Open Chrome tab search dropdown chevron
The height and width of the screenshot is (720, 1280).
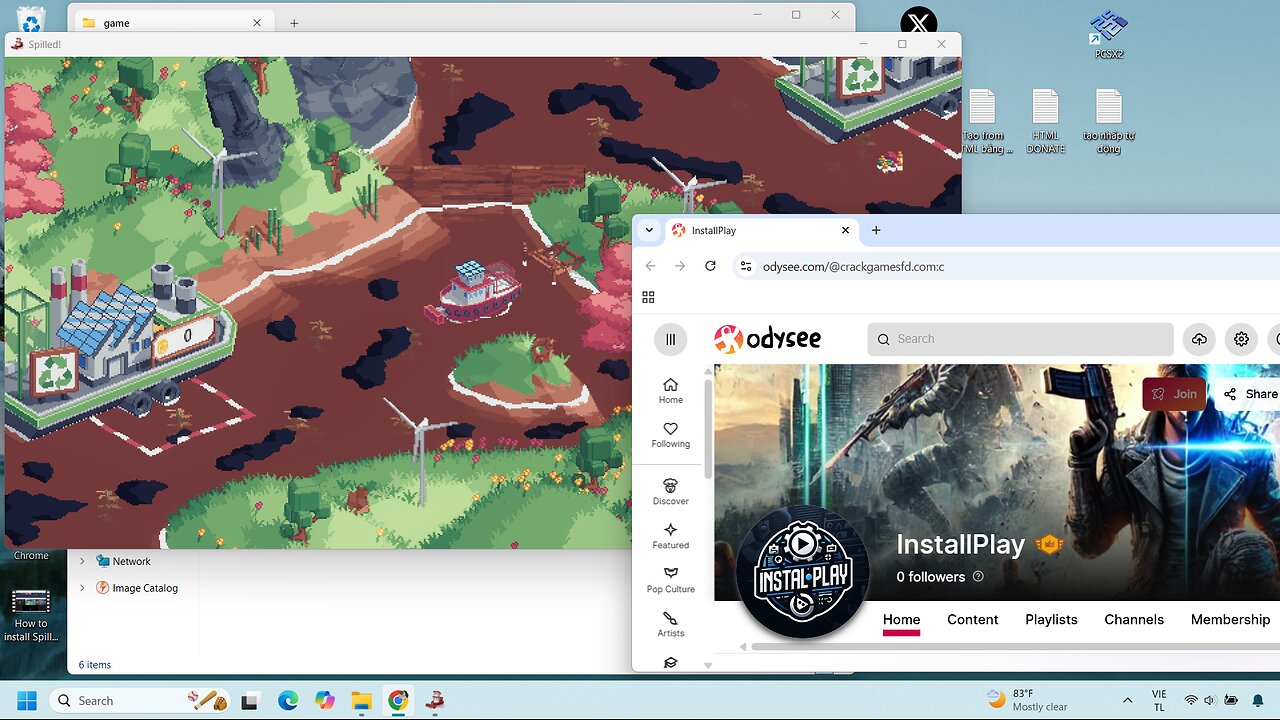(x=649, y=230)
